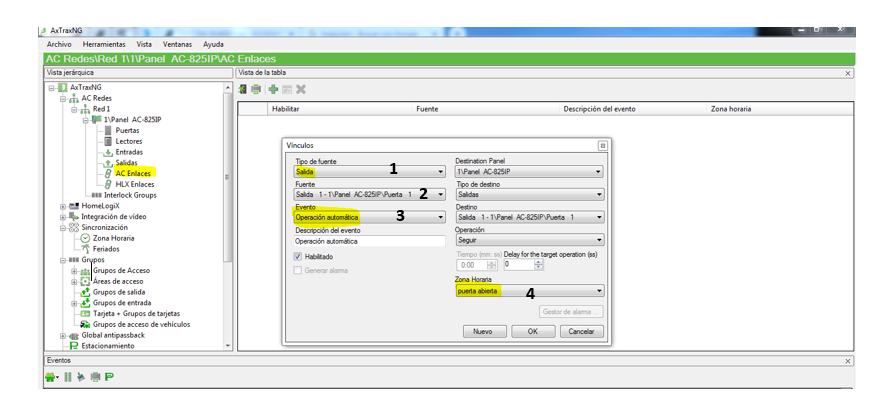Click the green P icon in Eventos toolbar

click(109, 377)
